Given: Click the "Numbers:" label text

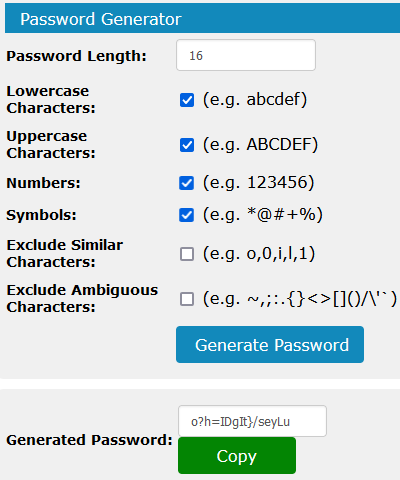Looking at the screenshot, I should (x=43, y=183).
